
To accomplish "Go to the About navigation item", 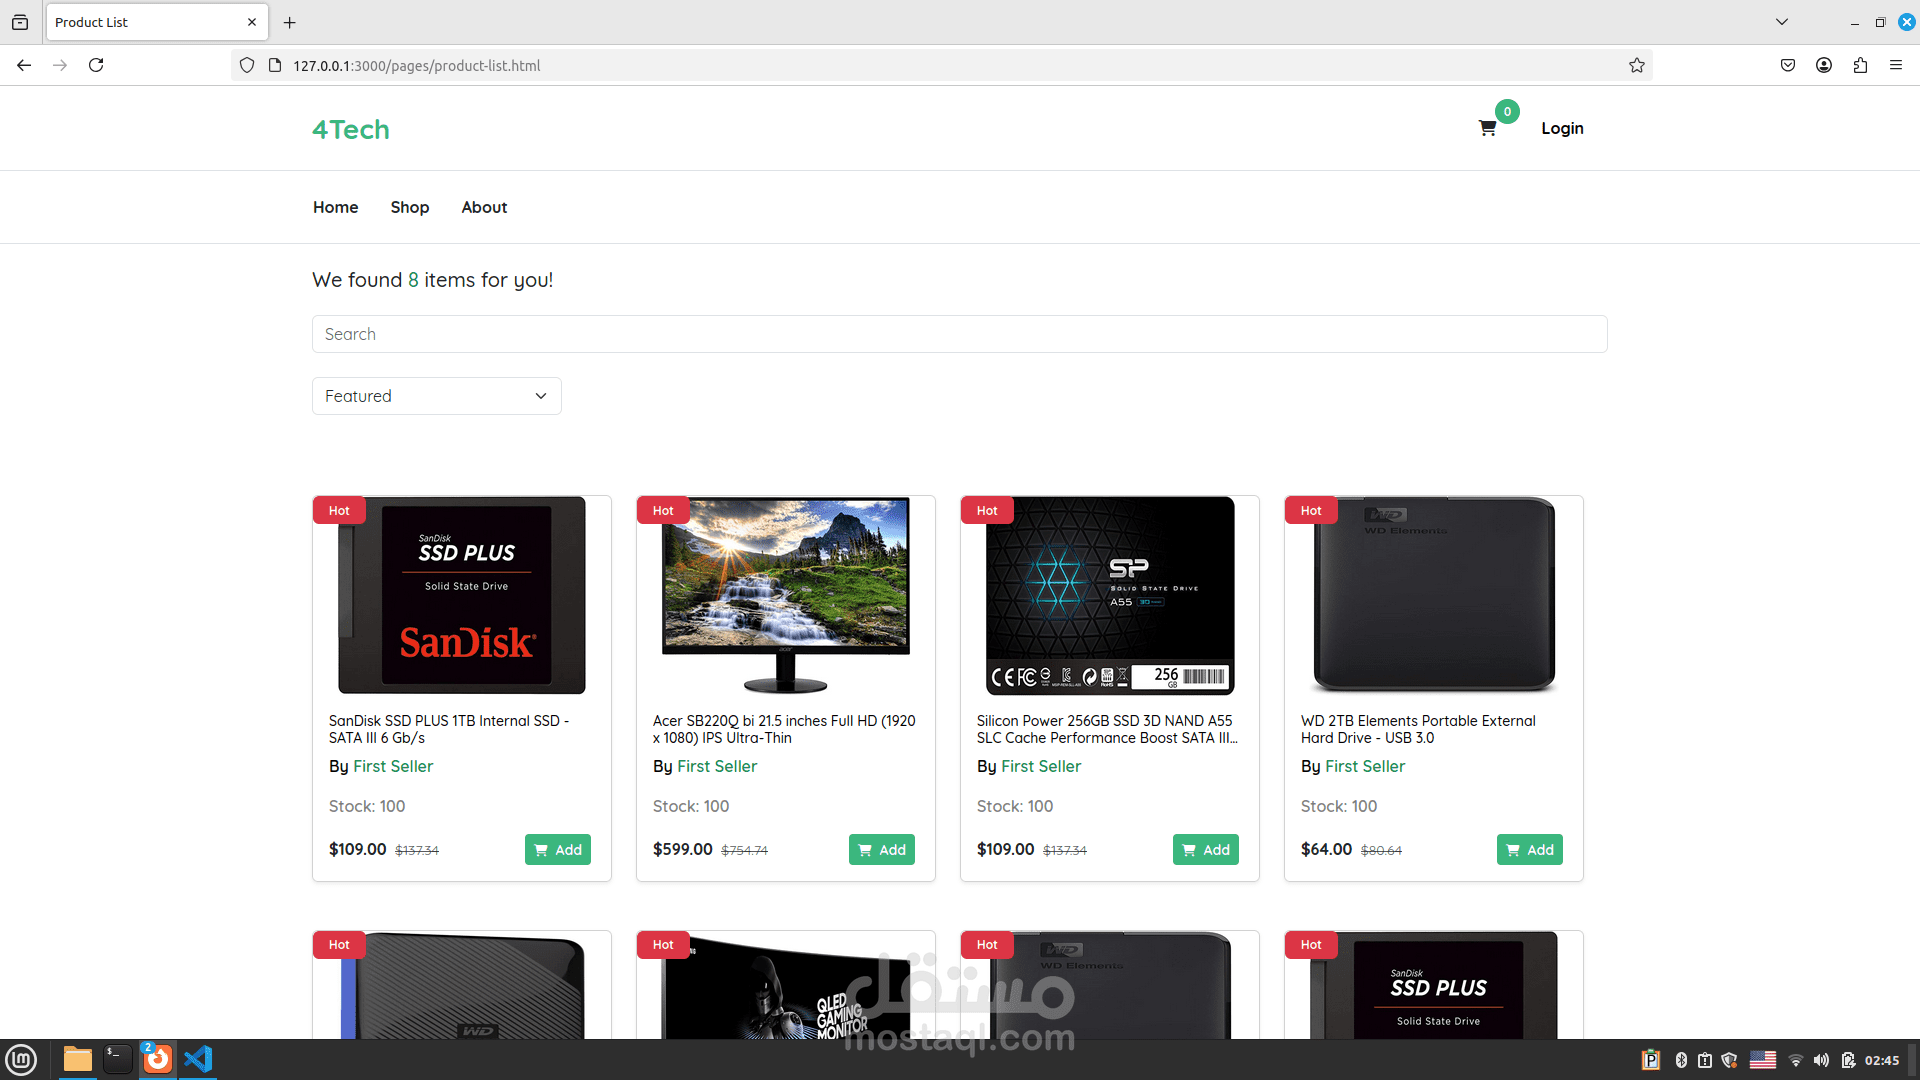I will coord(484,207).
